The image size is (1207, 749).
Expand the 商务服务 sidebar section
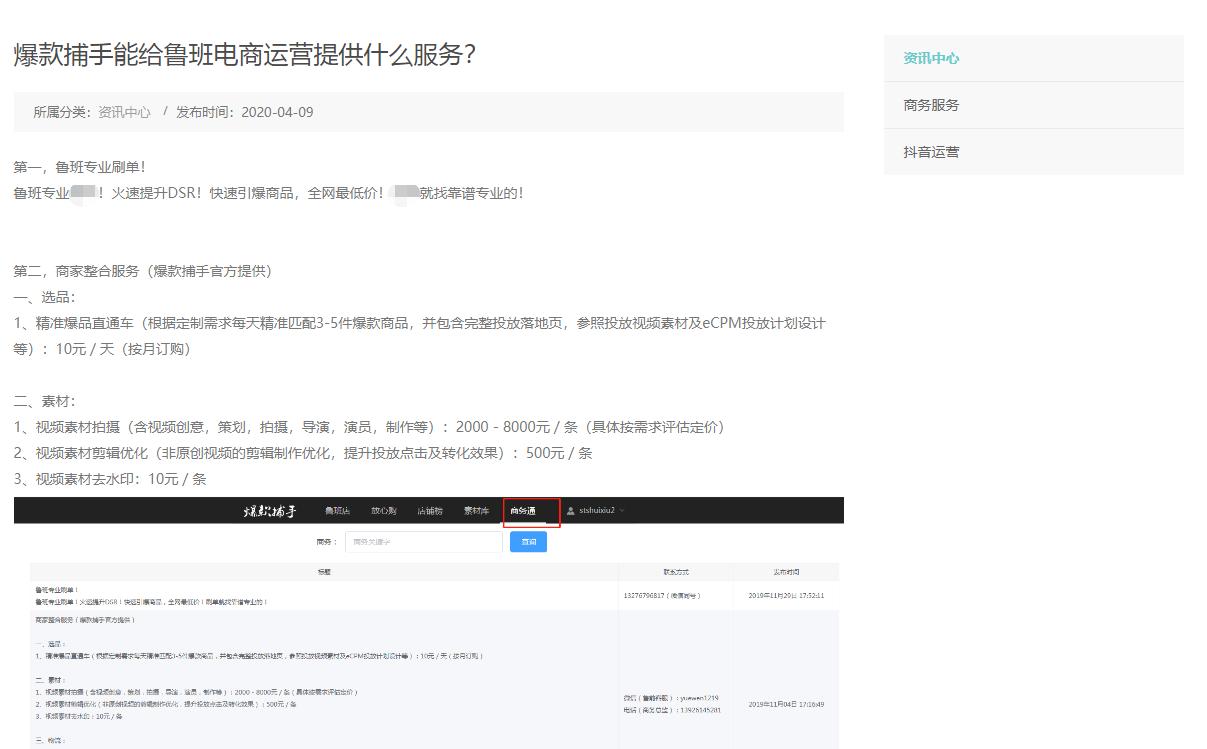pyautogui.click(x=928, y=104)
